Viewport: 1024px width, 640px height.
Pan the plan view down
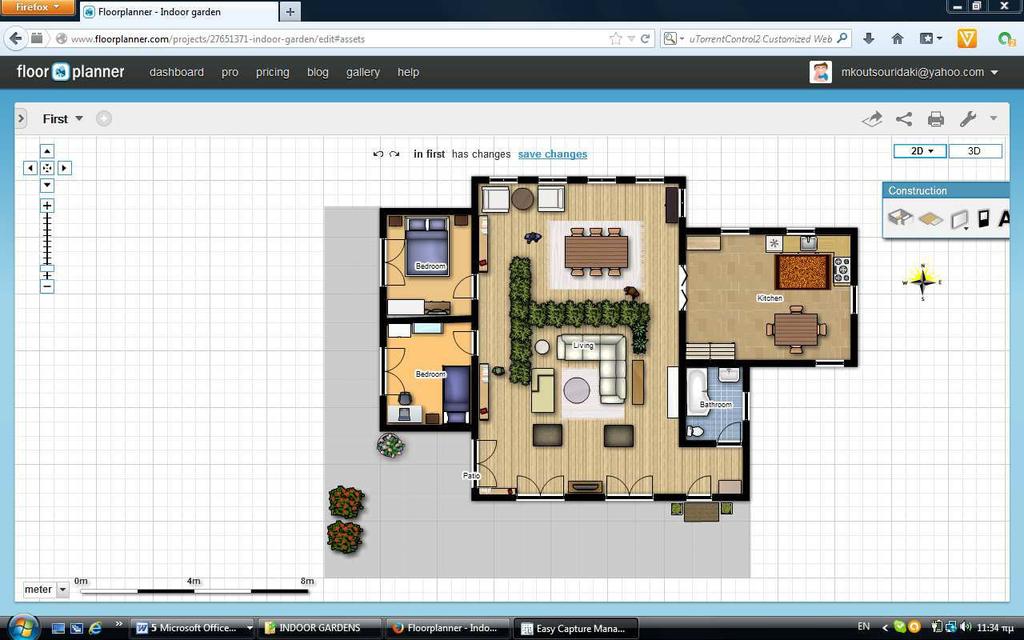[x=47, y=185]
